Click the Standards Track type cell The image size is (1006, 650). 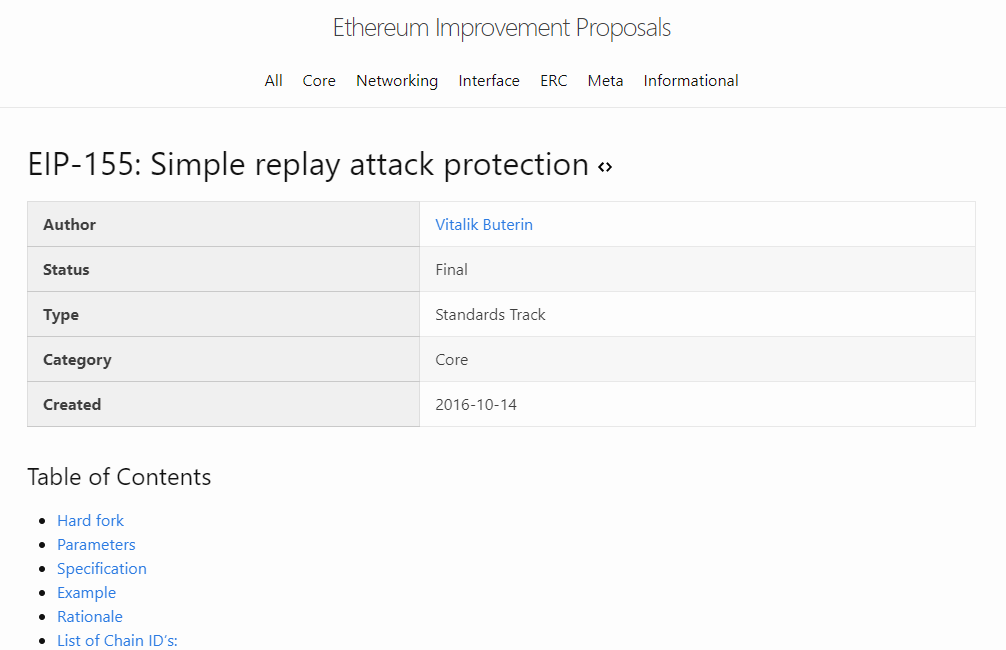click(x=490, y=315)
